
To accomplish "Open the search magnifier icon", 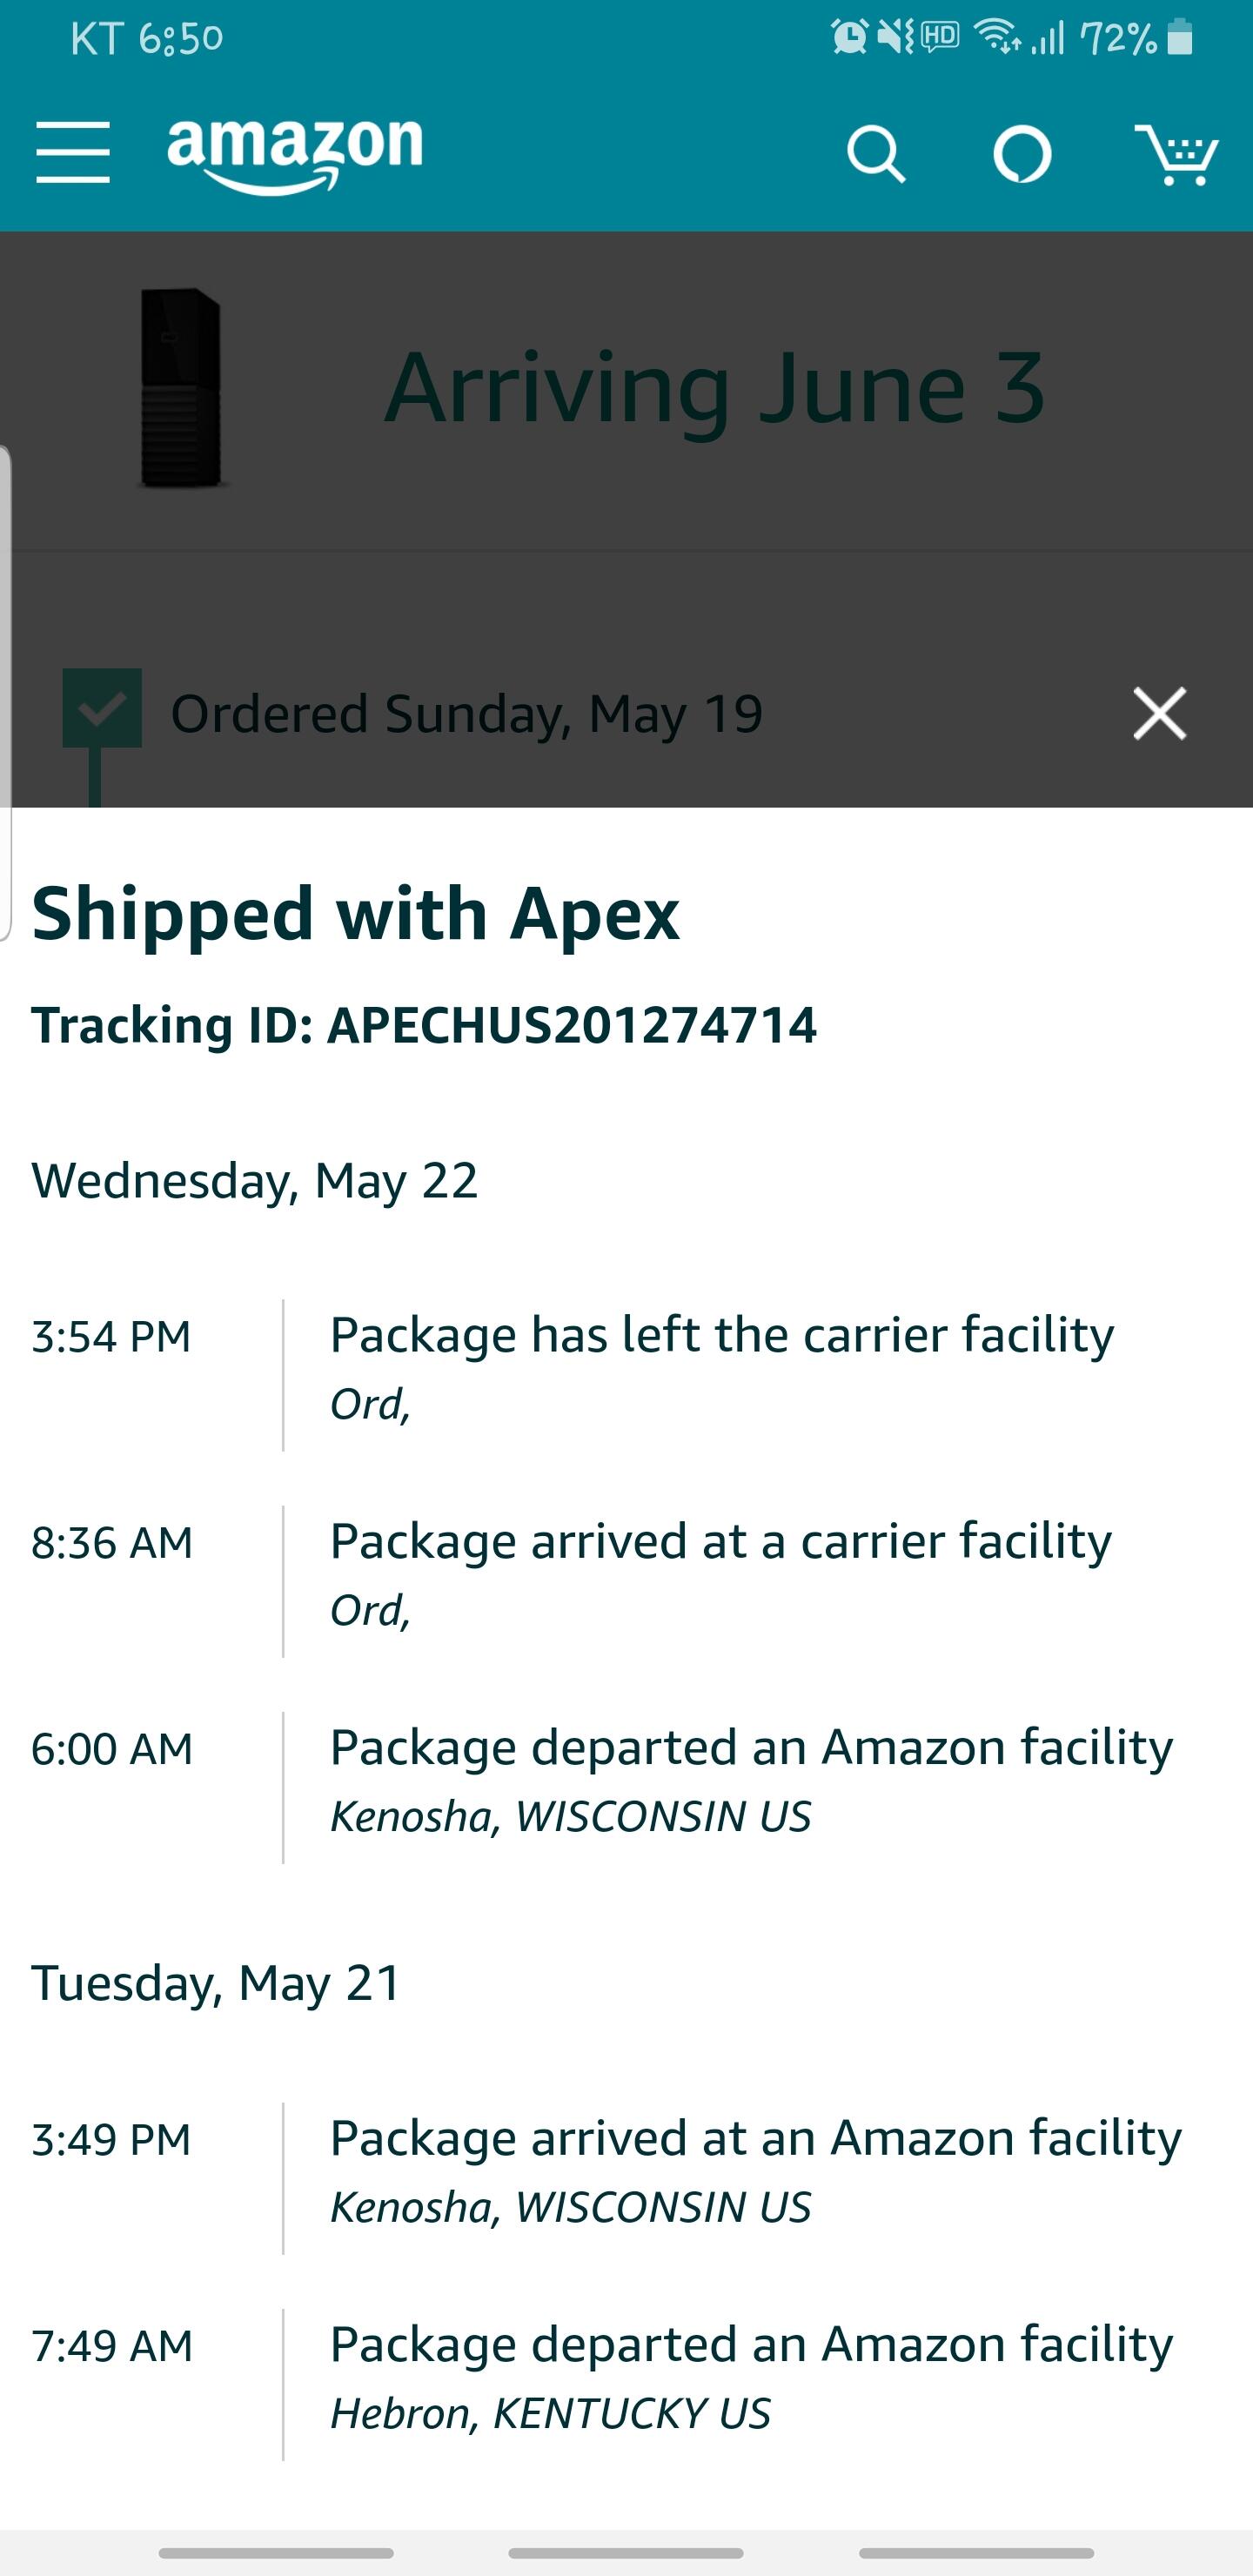I will point(876,154).
